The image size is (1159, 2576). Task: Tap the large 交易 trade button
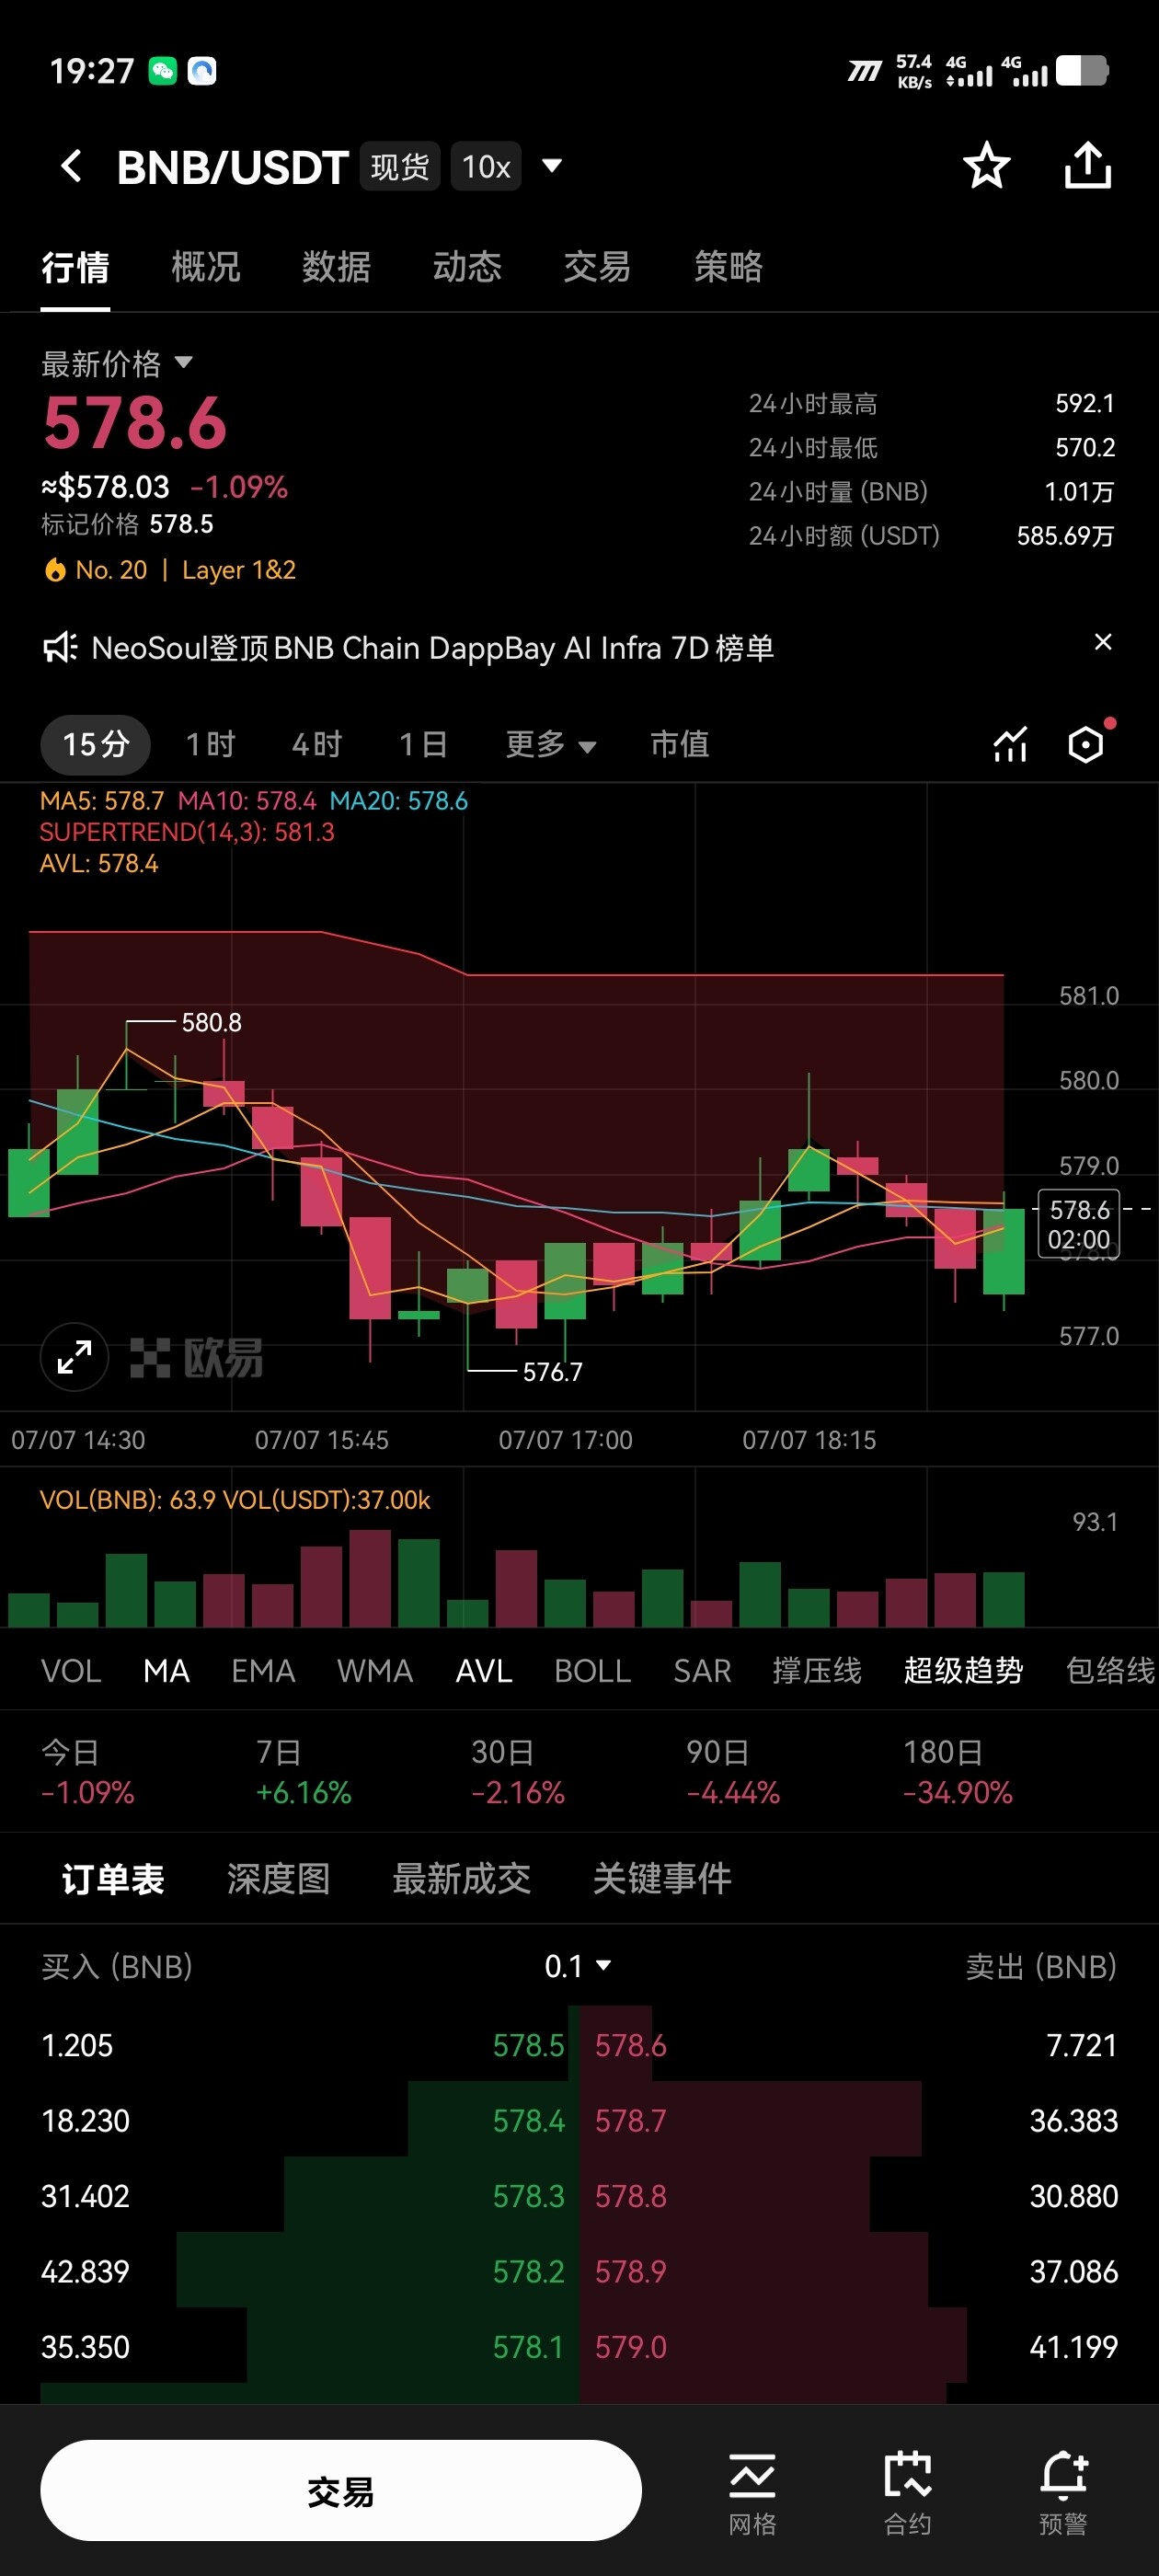coord(341,2491)
